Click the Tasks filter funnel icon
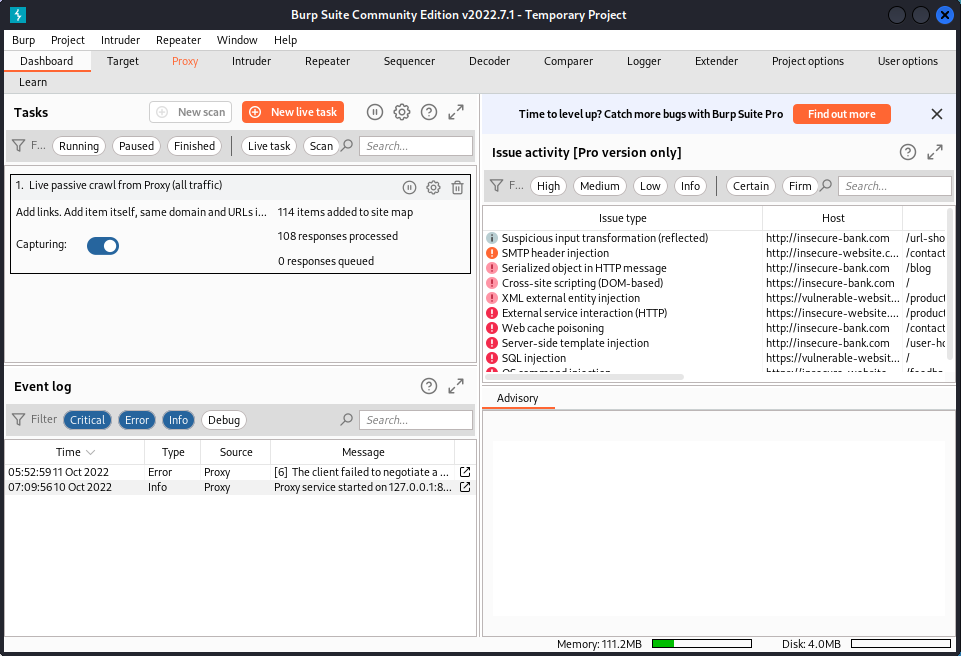The width and height of the screenshot is (961, 656). tap(19, 146)
